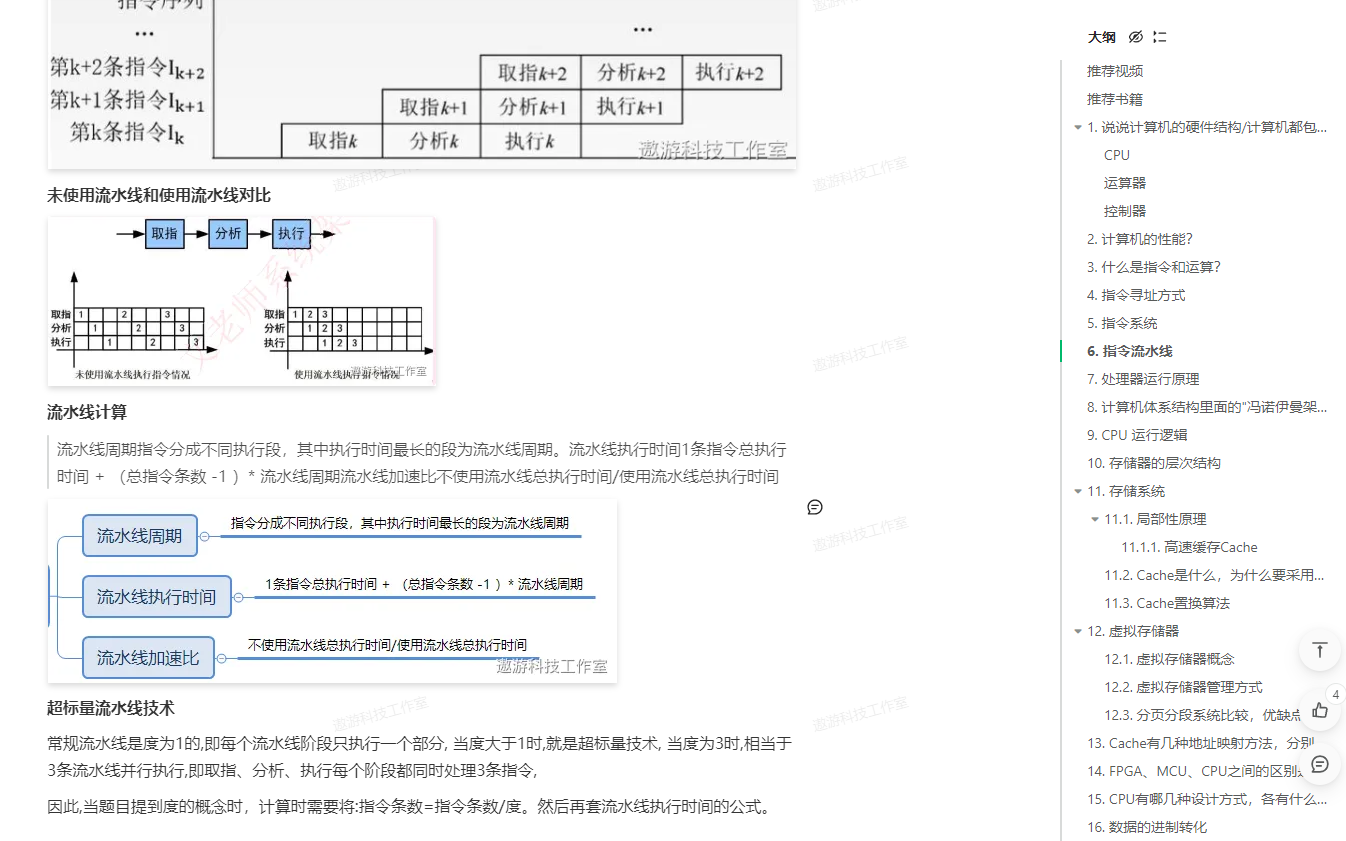Click the pipeline comparison diagram image
This screenshot has width=1346, height=841.
tap(241, 301)
